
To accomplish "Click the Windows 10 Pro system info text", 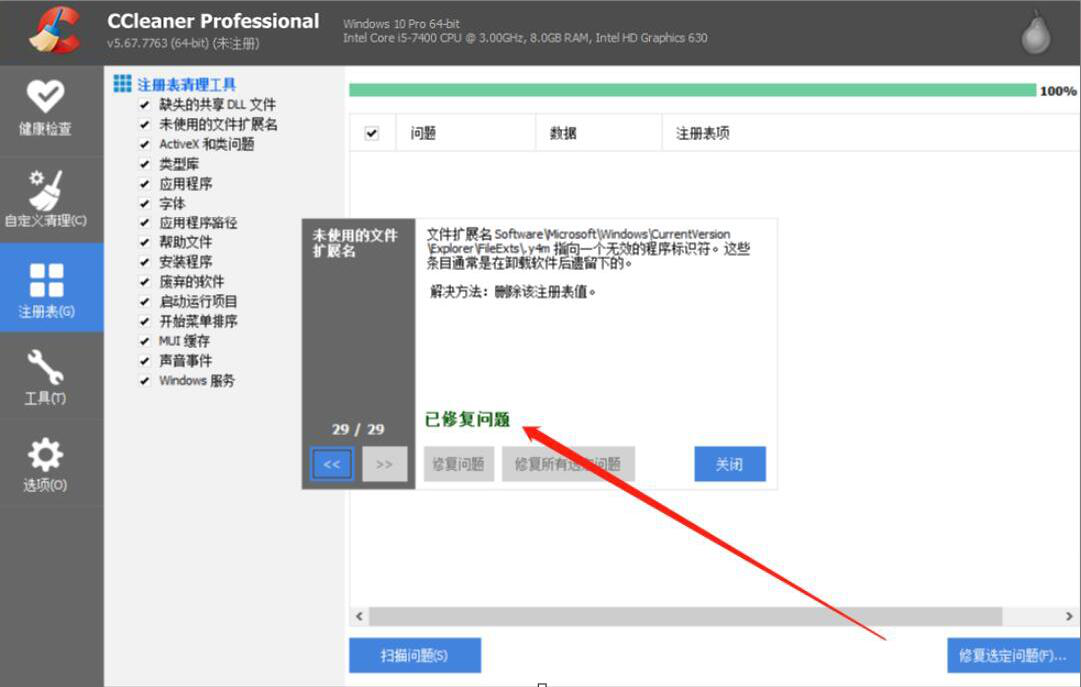I will tap(401, 23).
